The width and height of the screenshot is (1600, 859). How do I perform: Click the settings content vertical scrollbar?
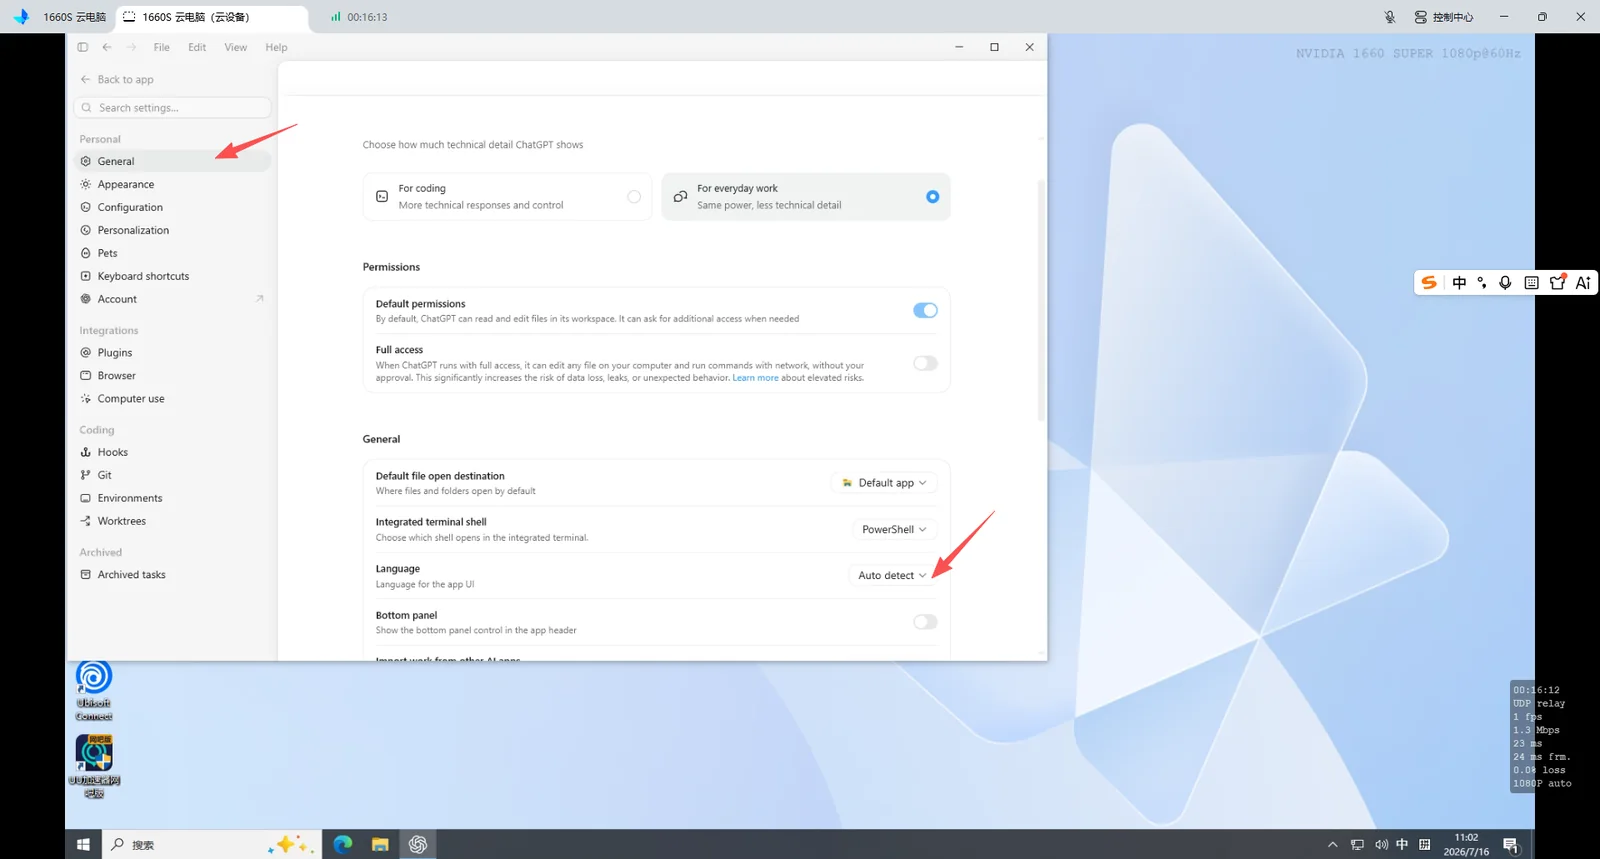(x=1041, y=300)
